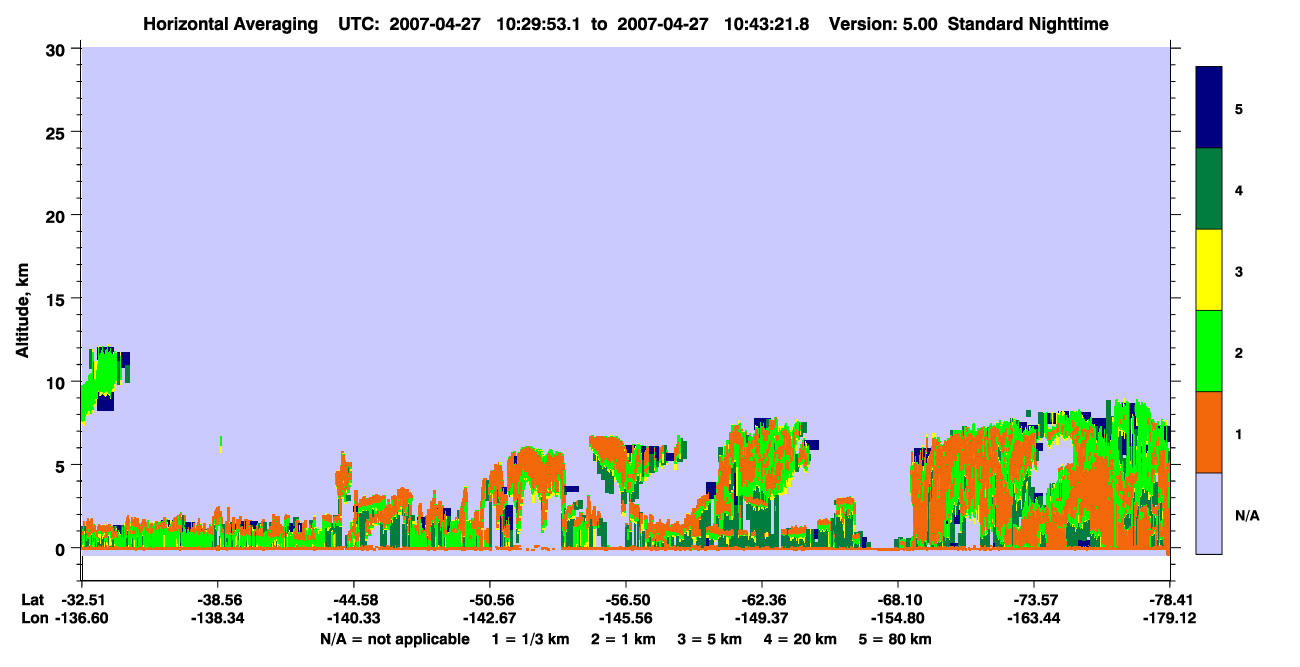Viewport: 1300px width, 667px height.
Task: Click the 'Standard Nighttime' text
Action: coord(1028,24)
